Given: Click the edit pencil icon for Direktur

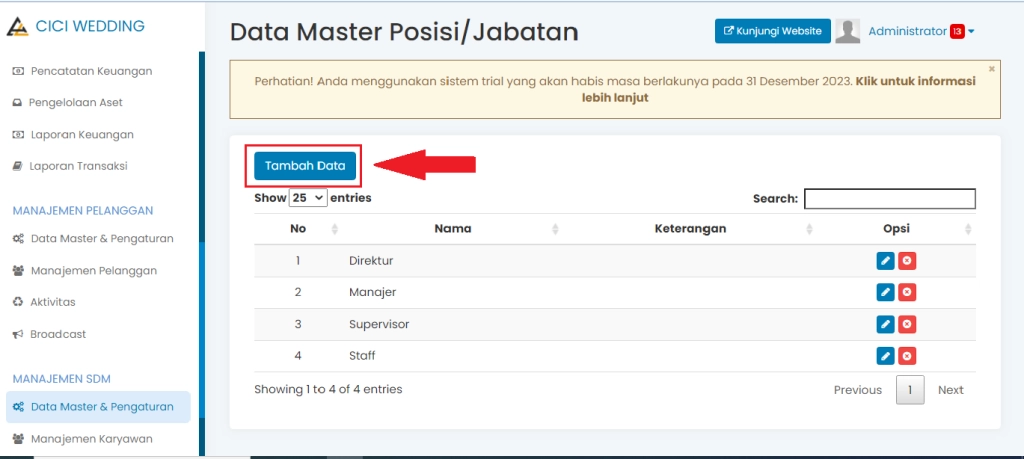Looking at the screenshot, I should pos(885,261).
